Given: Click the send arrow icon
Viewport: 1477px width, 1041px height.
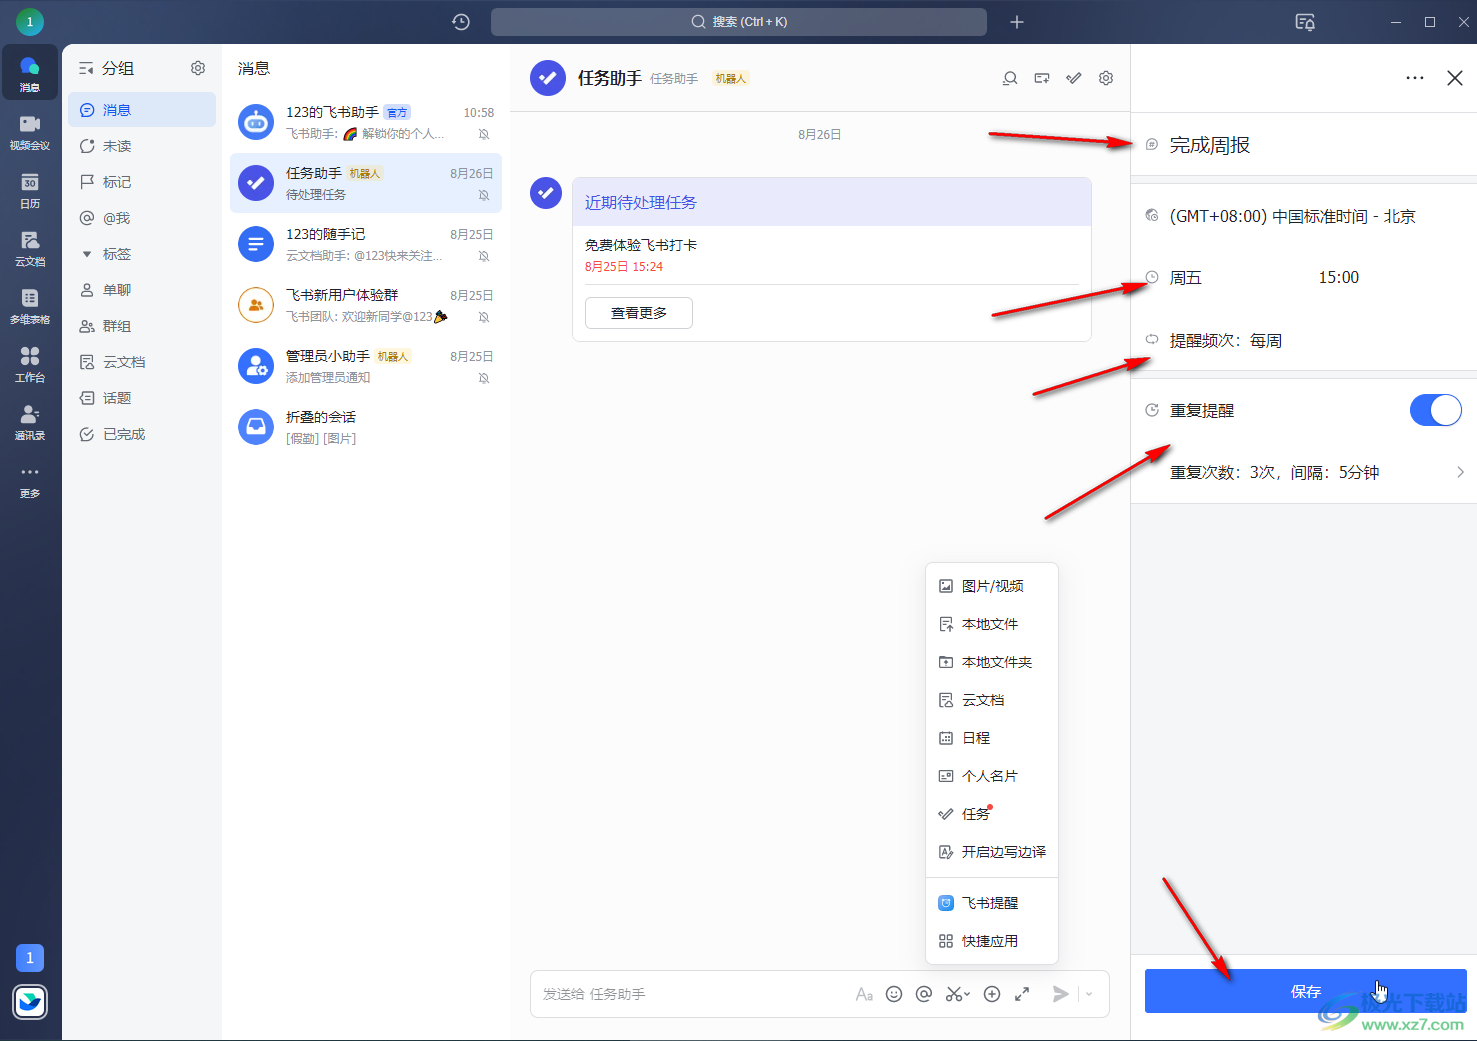Looking at the screenshot, I should tap(1061, 994).
